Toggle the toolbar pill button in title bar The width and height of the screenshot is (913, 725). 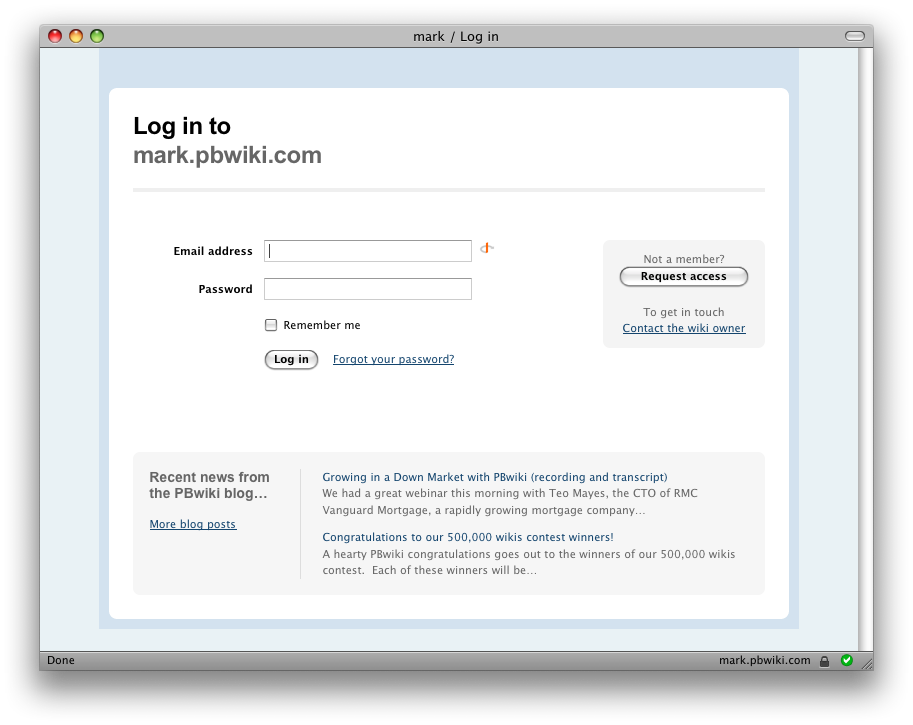(x=854, y=36)
